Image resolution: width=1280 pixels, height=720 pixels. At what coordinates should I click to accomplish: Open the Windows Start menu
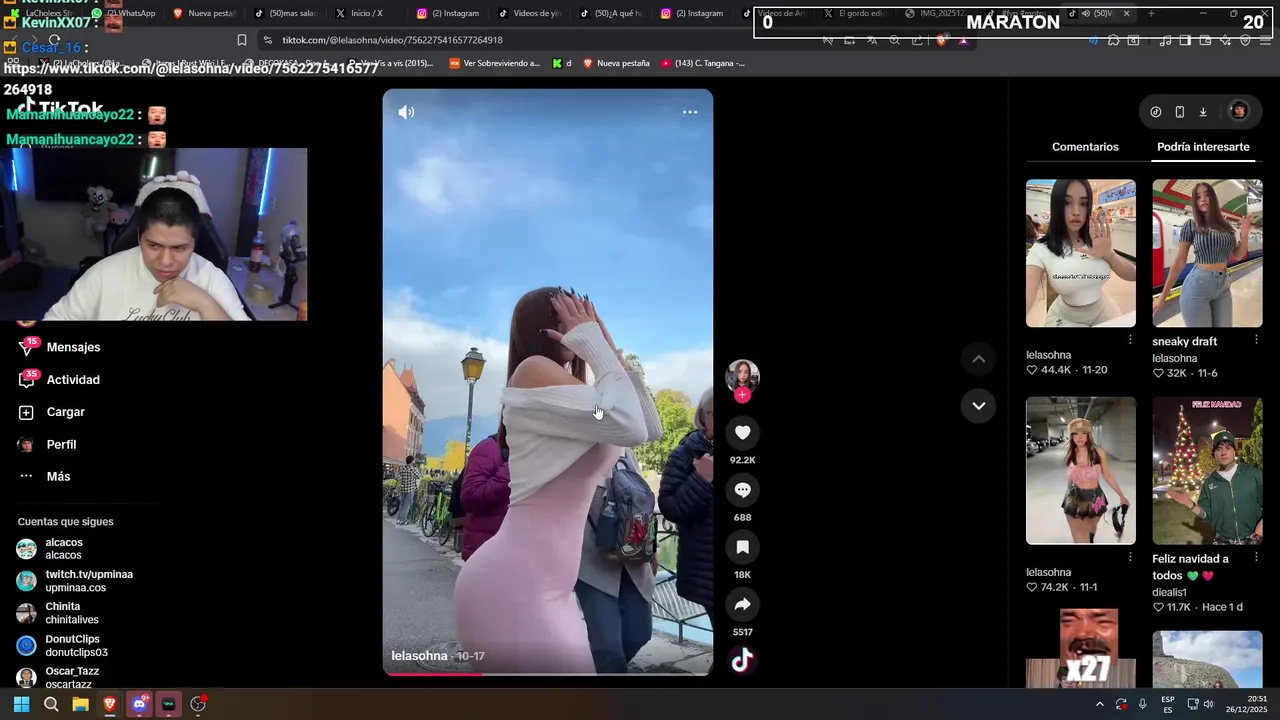[x=21, y=704]
